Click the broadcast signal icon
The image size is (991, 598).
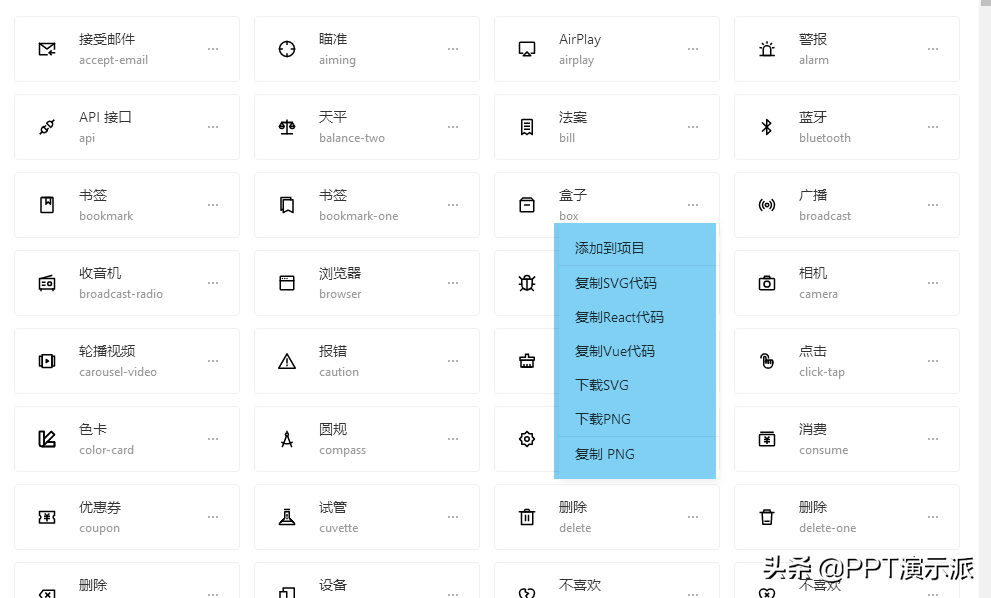(x=767, y=205)
